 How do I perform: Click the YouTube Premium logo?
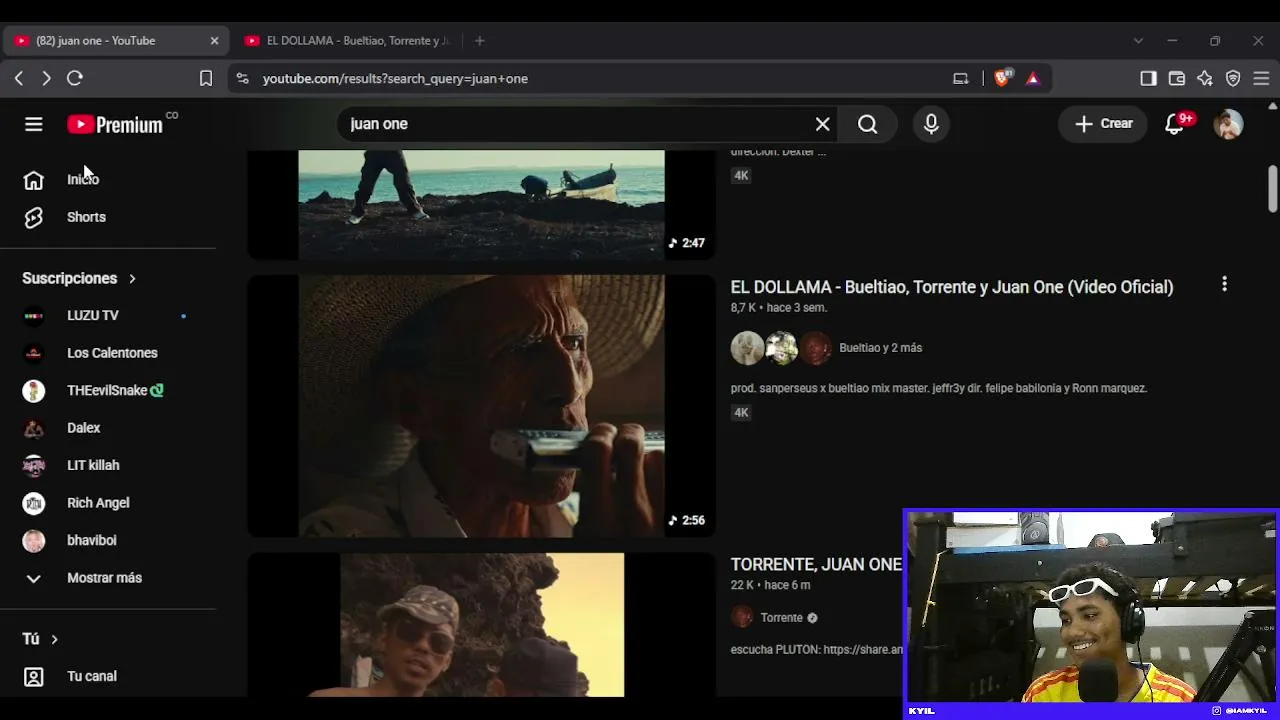(x=115, y=124)
